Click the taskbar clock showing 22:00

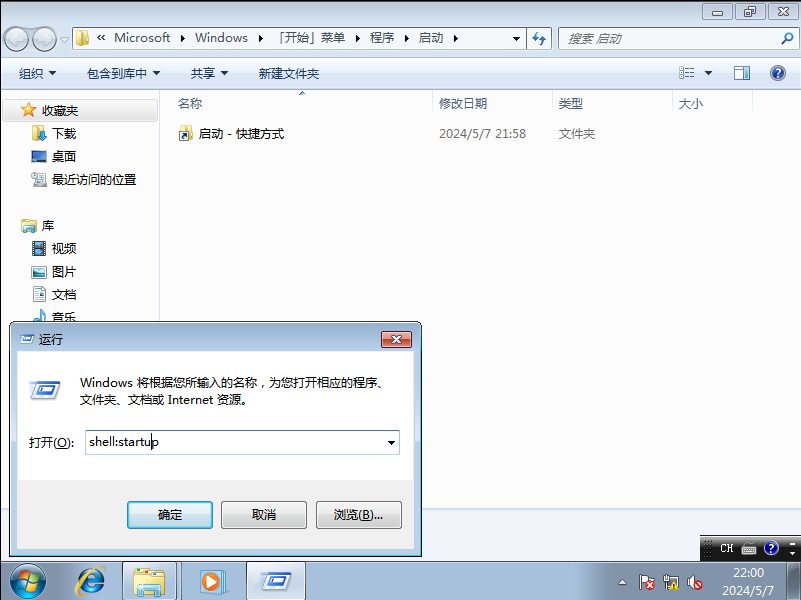[x=748, y=573]
